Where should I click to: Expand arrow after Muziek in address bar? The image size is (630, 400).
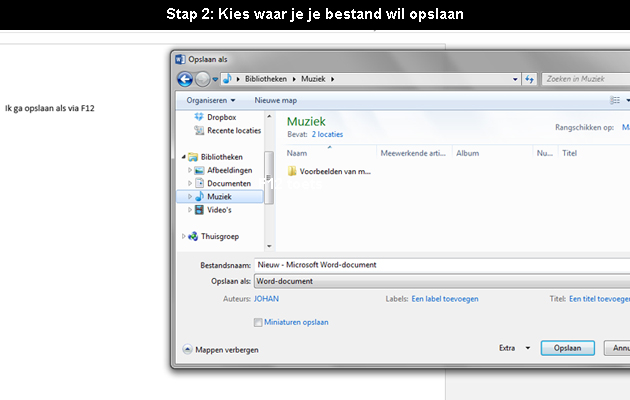coord(333,79)
